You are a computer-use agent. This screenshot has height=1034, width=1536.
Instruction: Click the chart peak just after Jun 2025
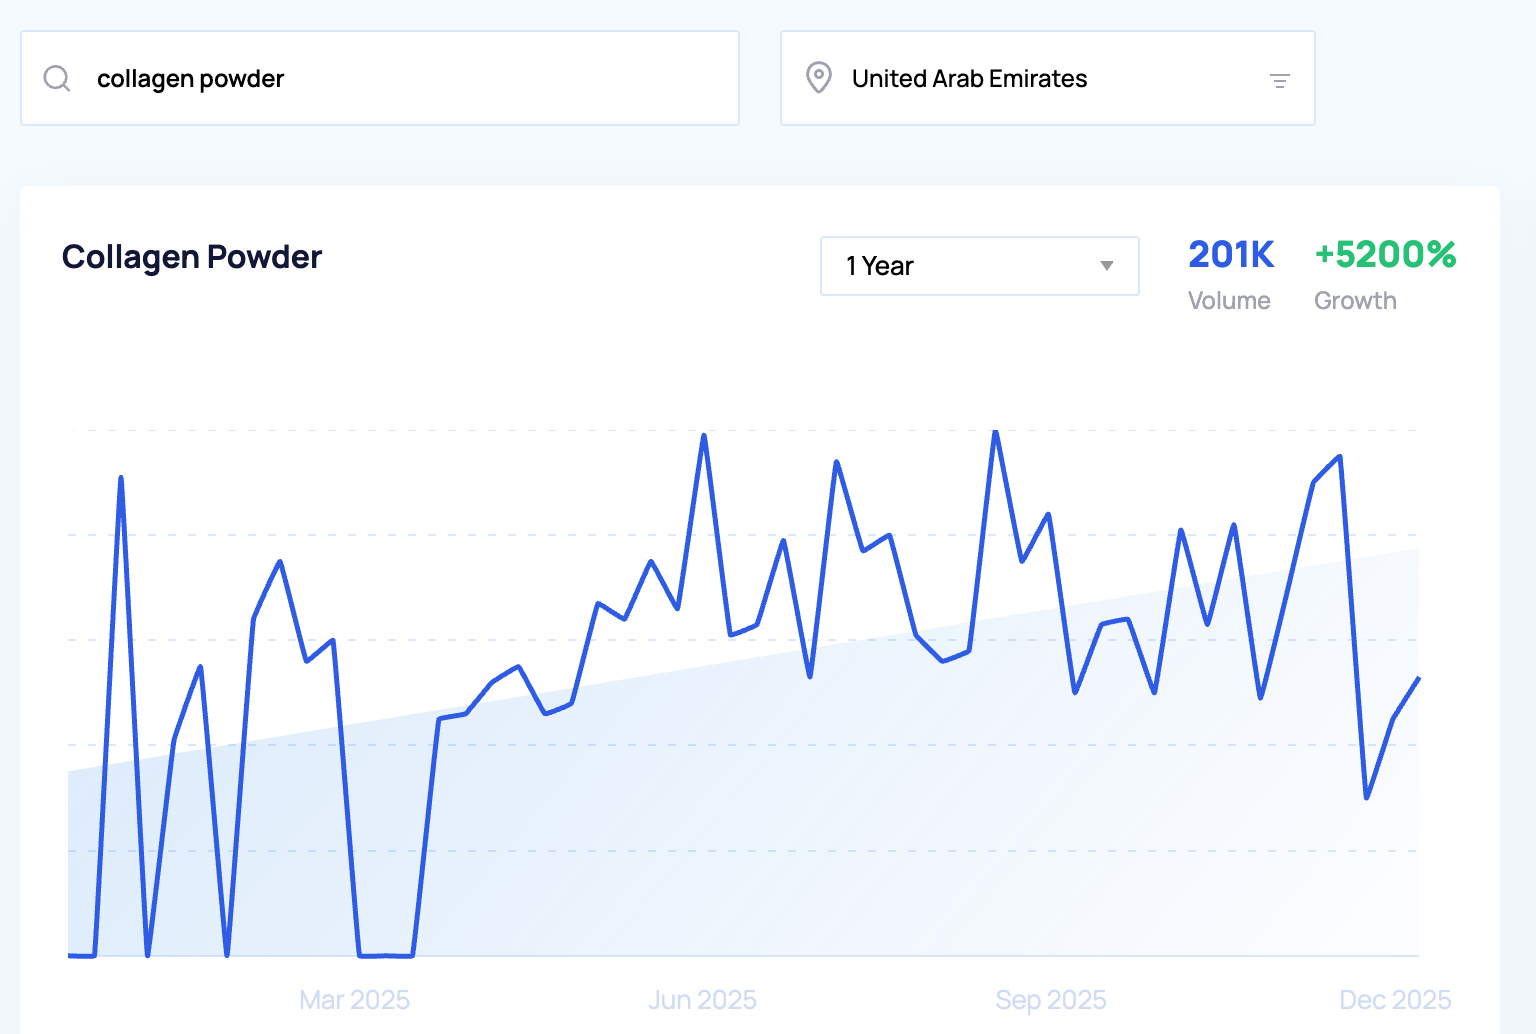704,436
